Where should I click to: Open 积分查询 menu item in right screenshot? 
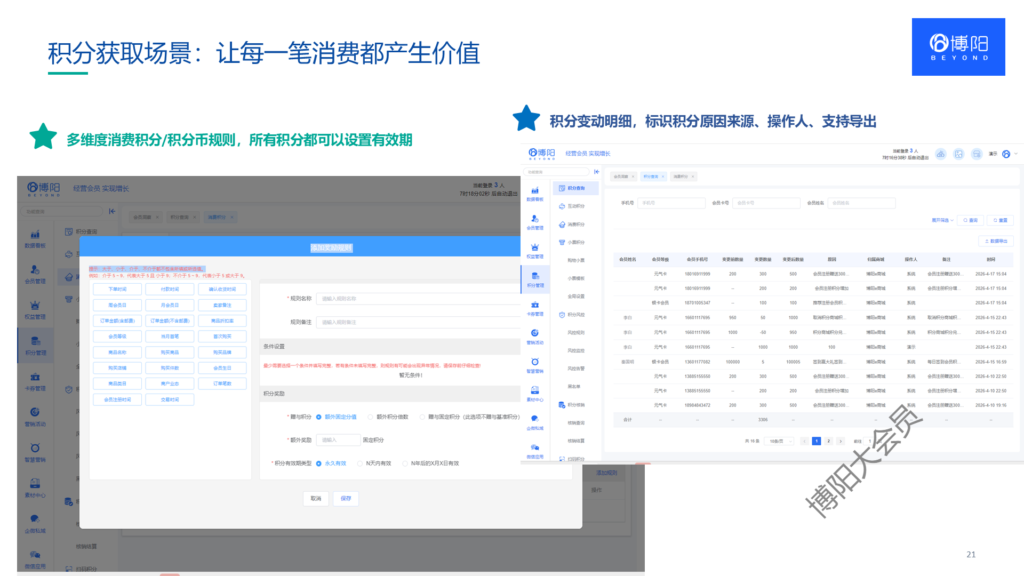(x=576, y=188)
